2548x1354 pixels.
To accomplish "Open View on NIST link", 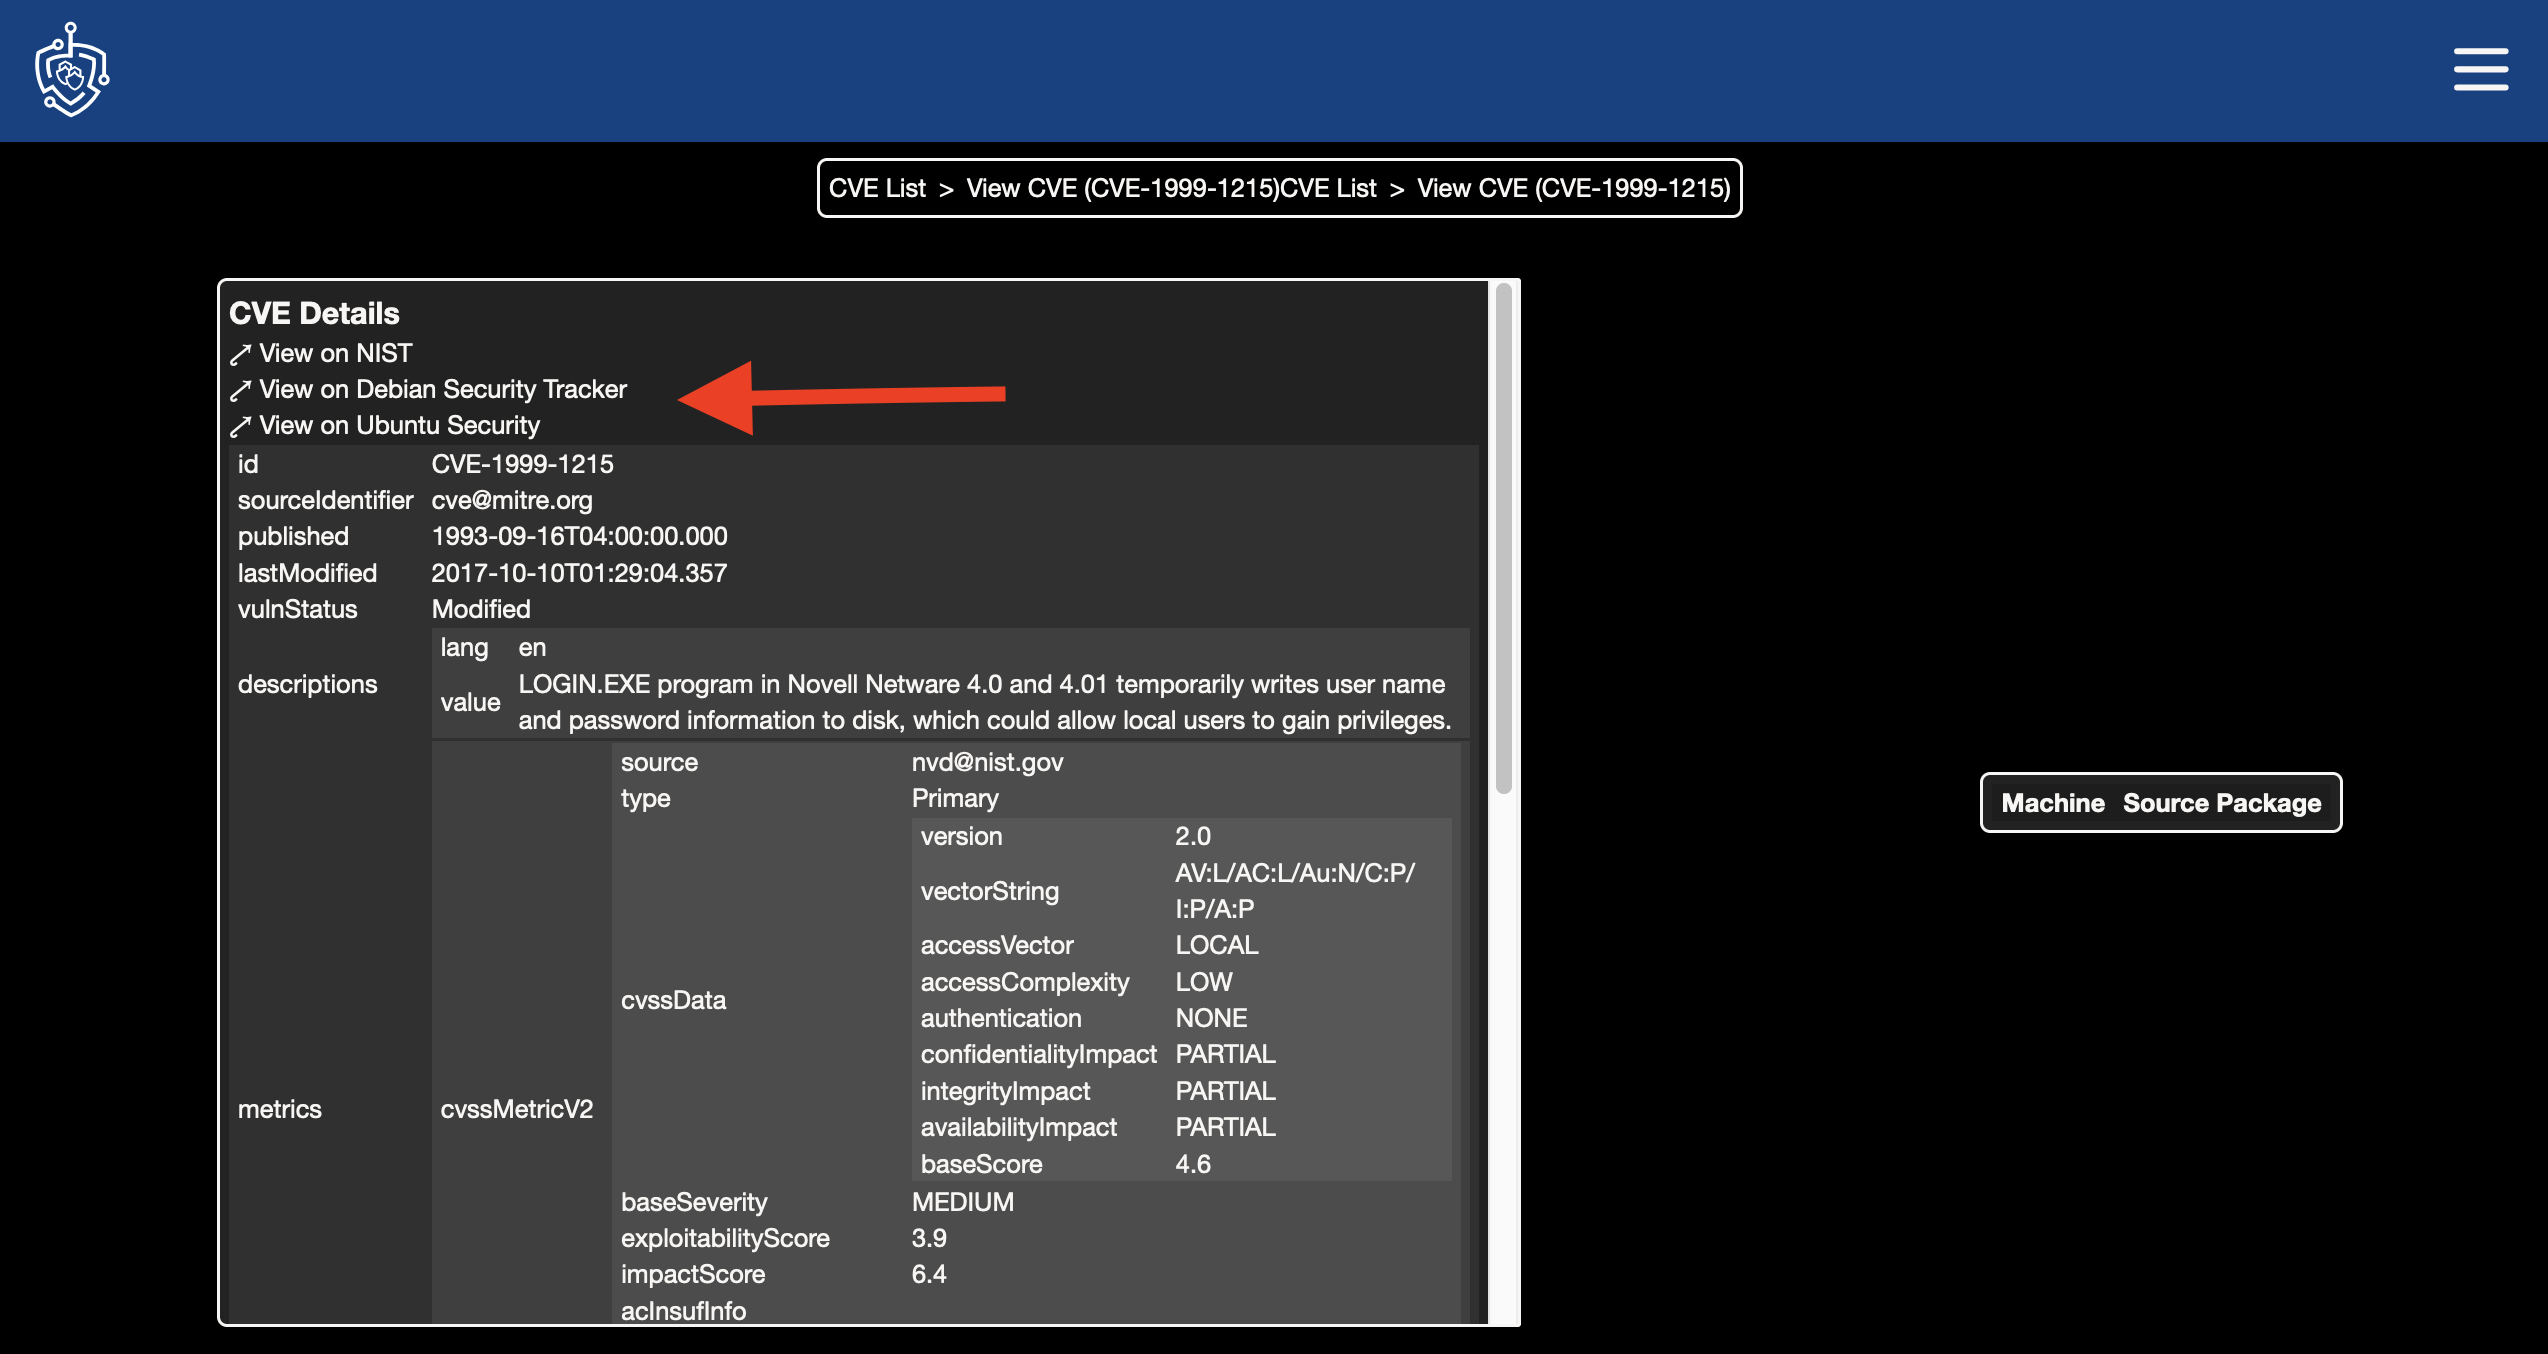I will (335, 353).
